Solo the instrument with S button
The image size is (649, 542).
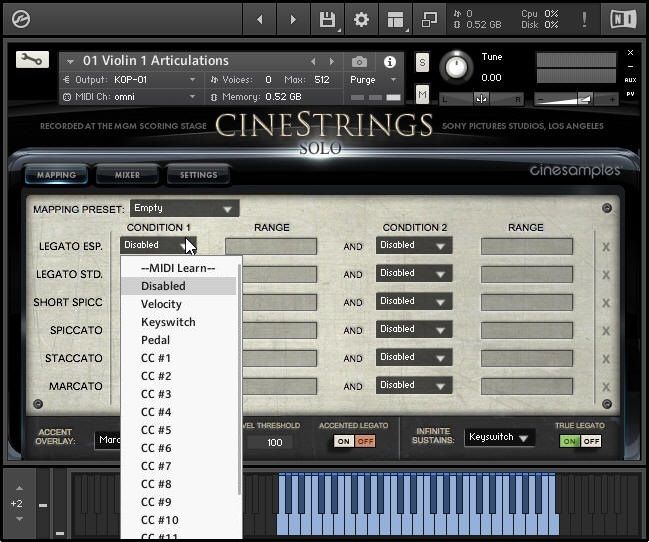422,63
